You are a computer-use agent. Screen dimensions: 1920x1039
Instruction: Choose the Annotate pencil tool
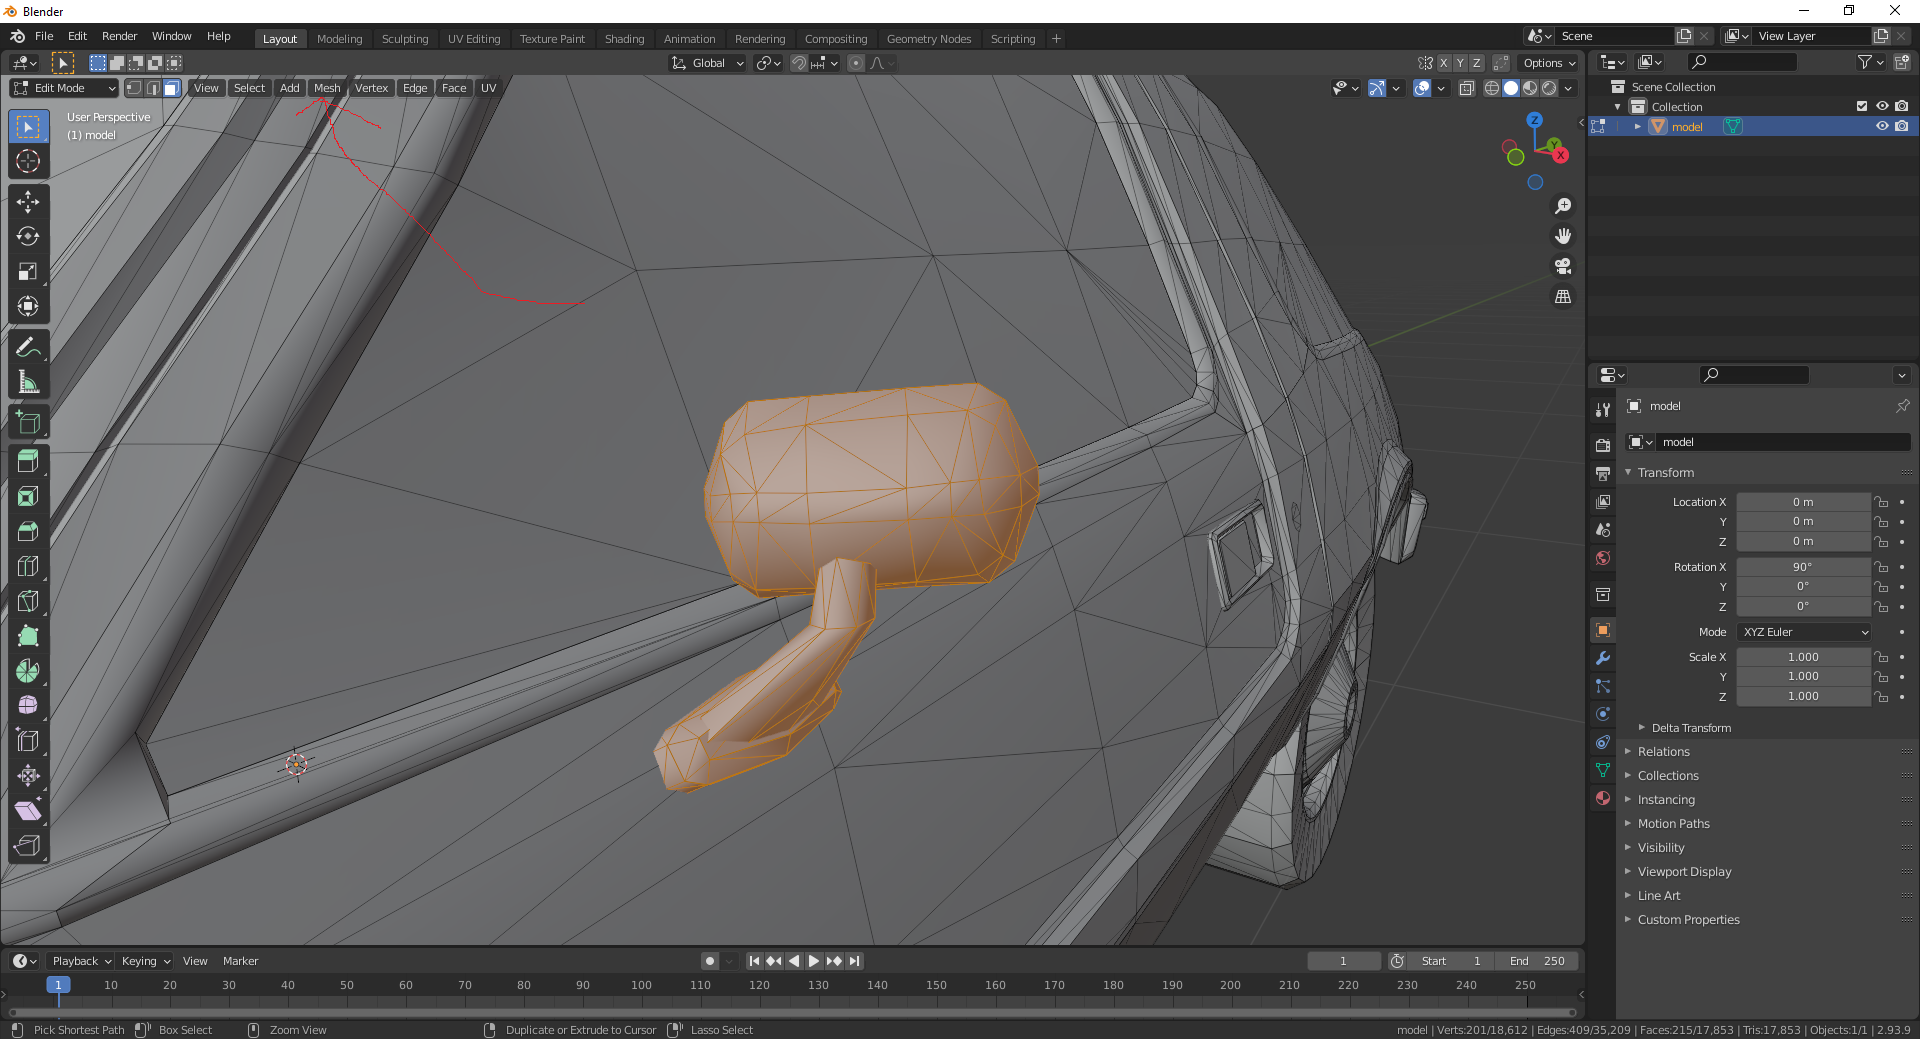pos(28,348)
